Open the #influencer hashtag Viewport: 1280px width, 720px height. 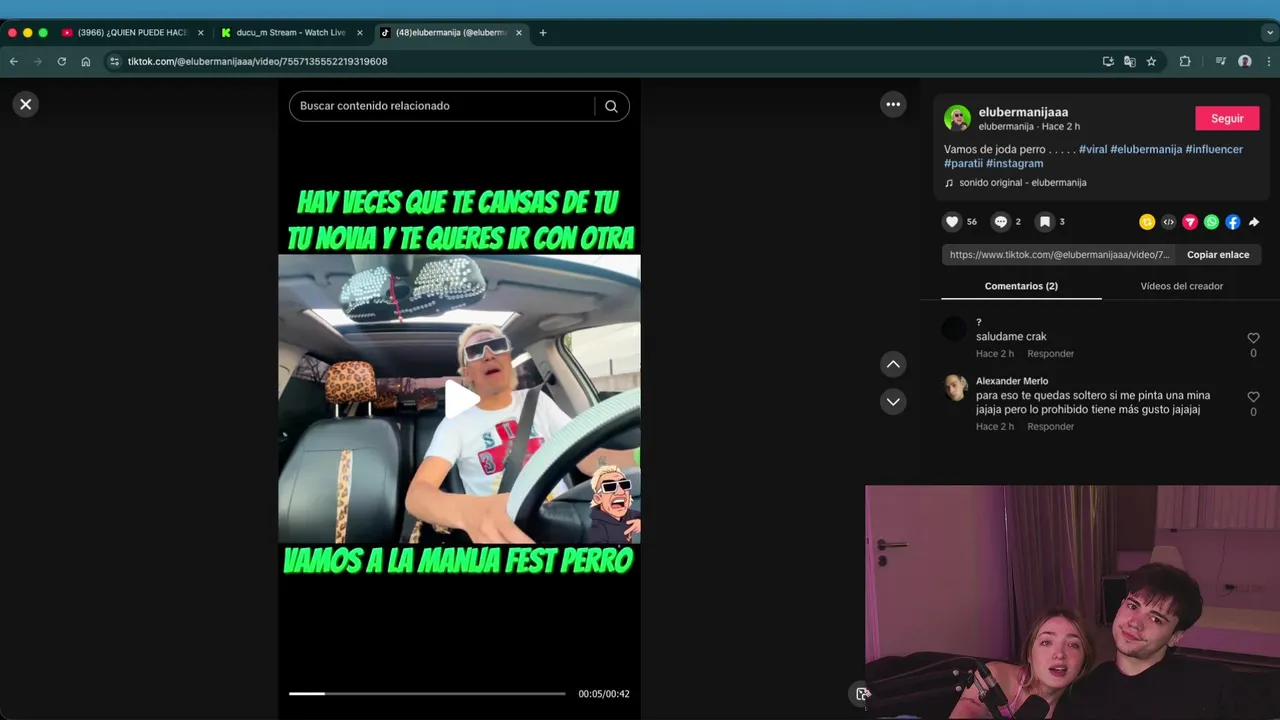tap(1214, 149)
